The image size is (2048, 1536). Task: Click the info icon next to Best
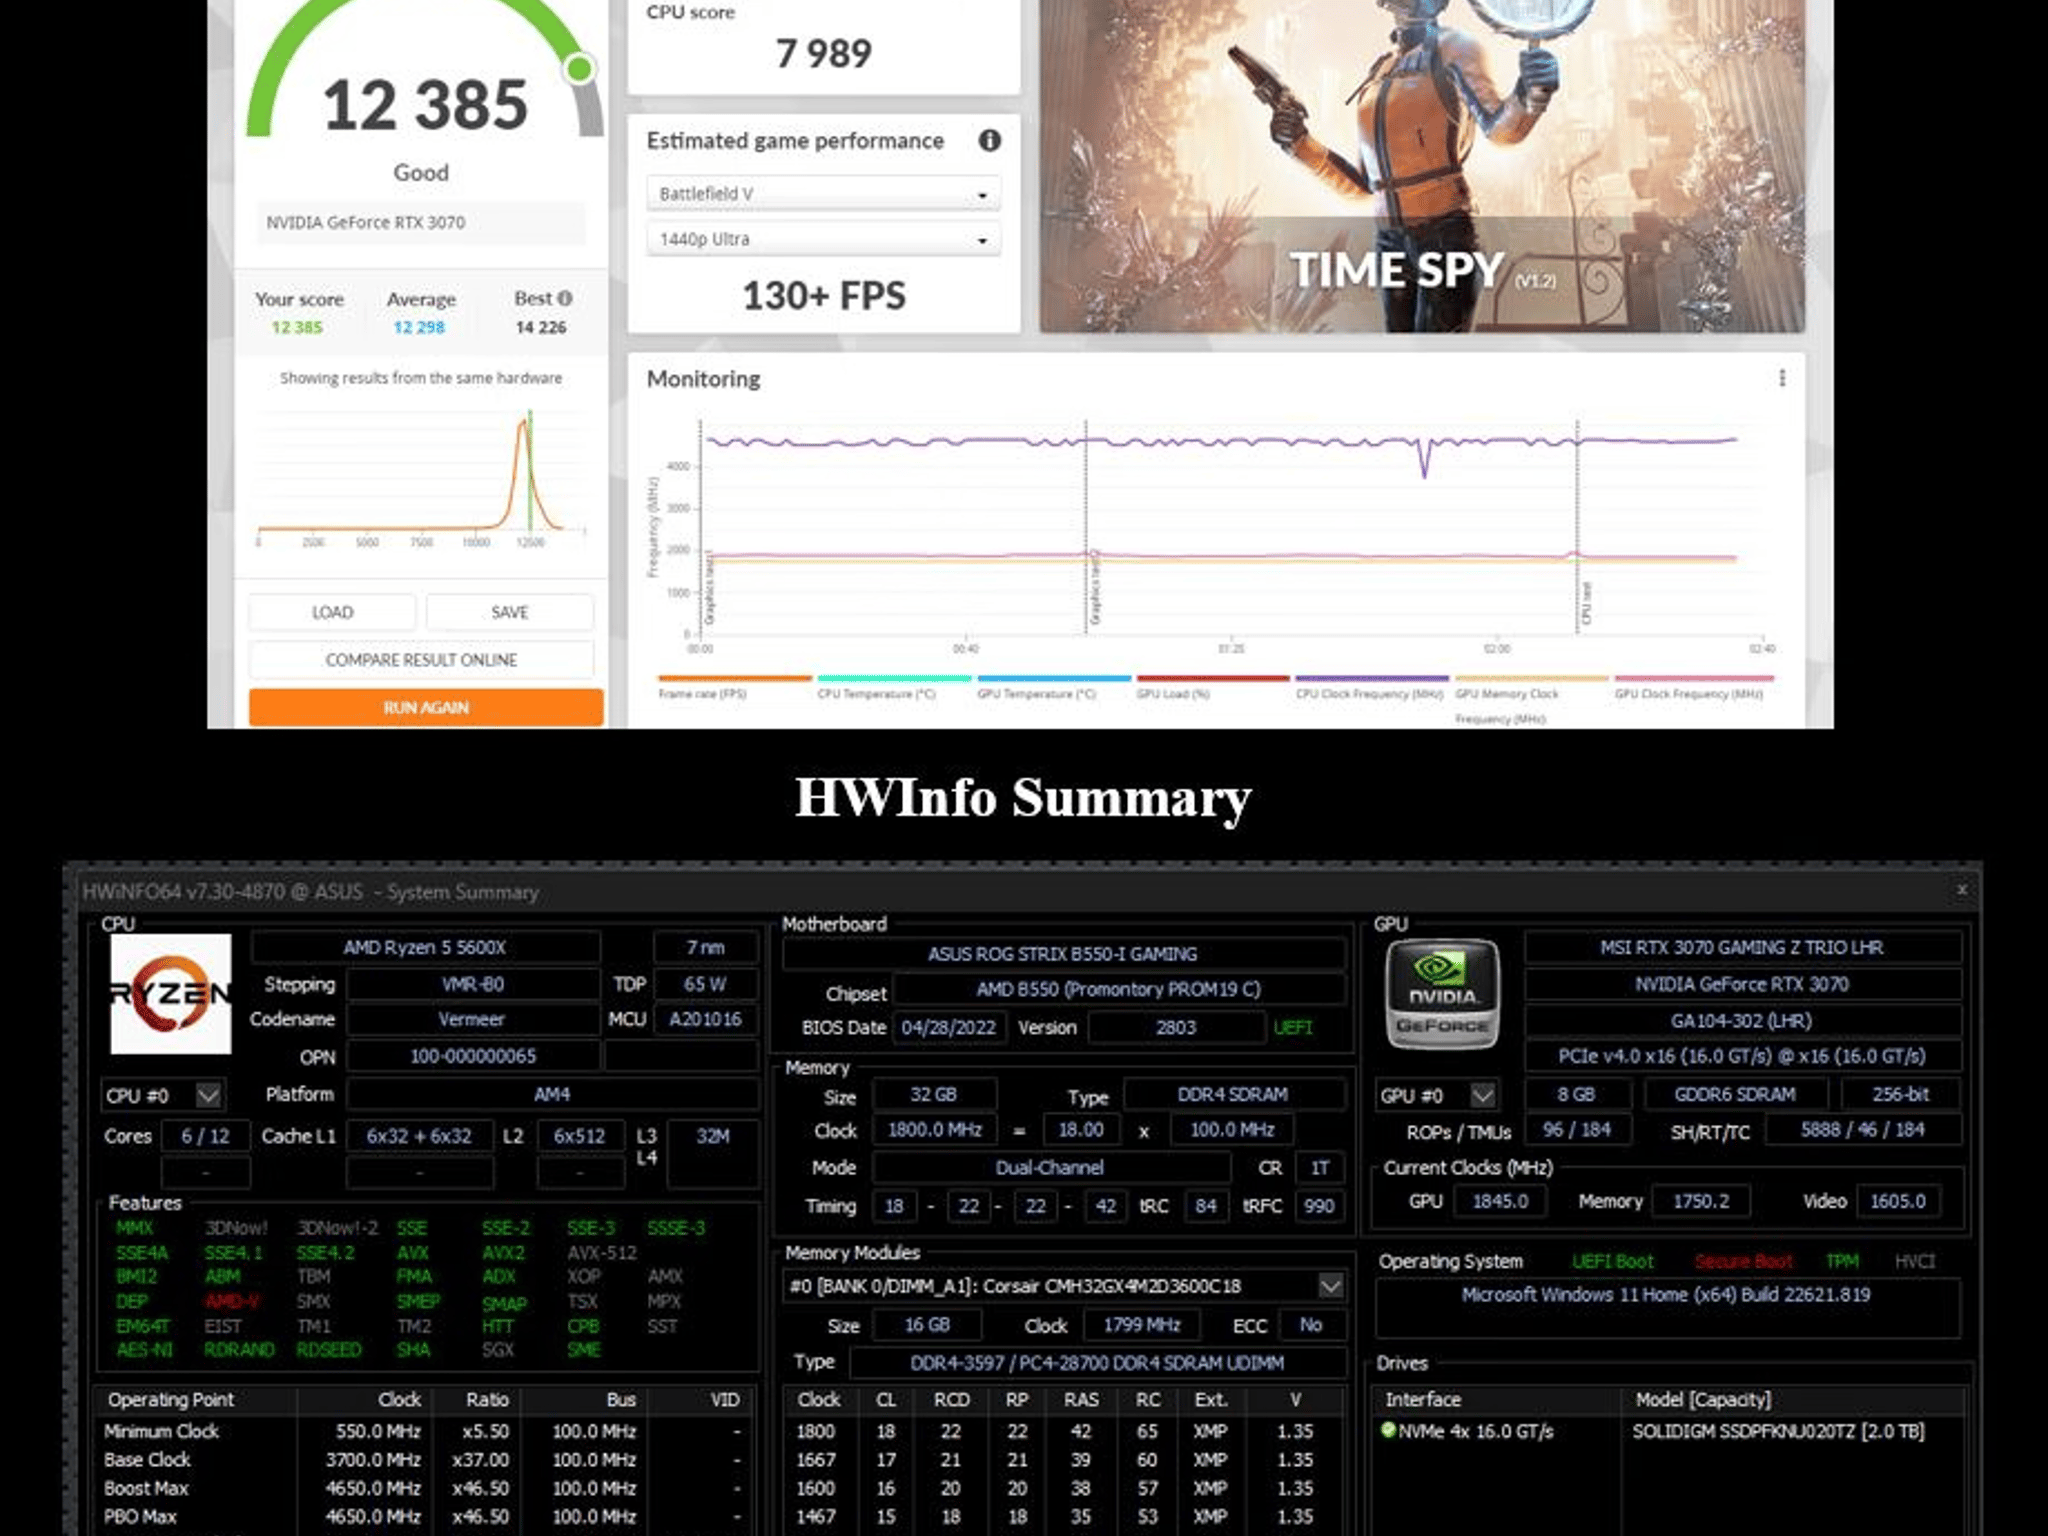[x=565, y=298]
